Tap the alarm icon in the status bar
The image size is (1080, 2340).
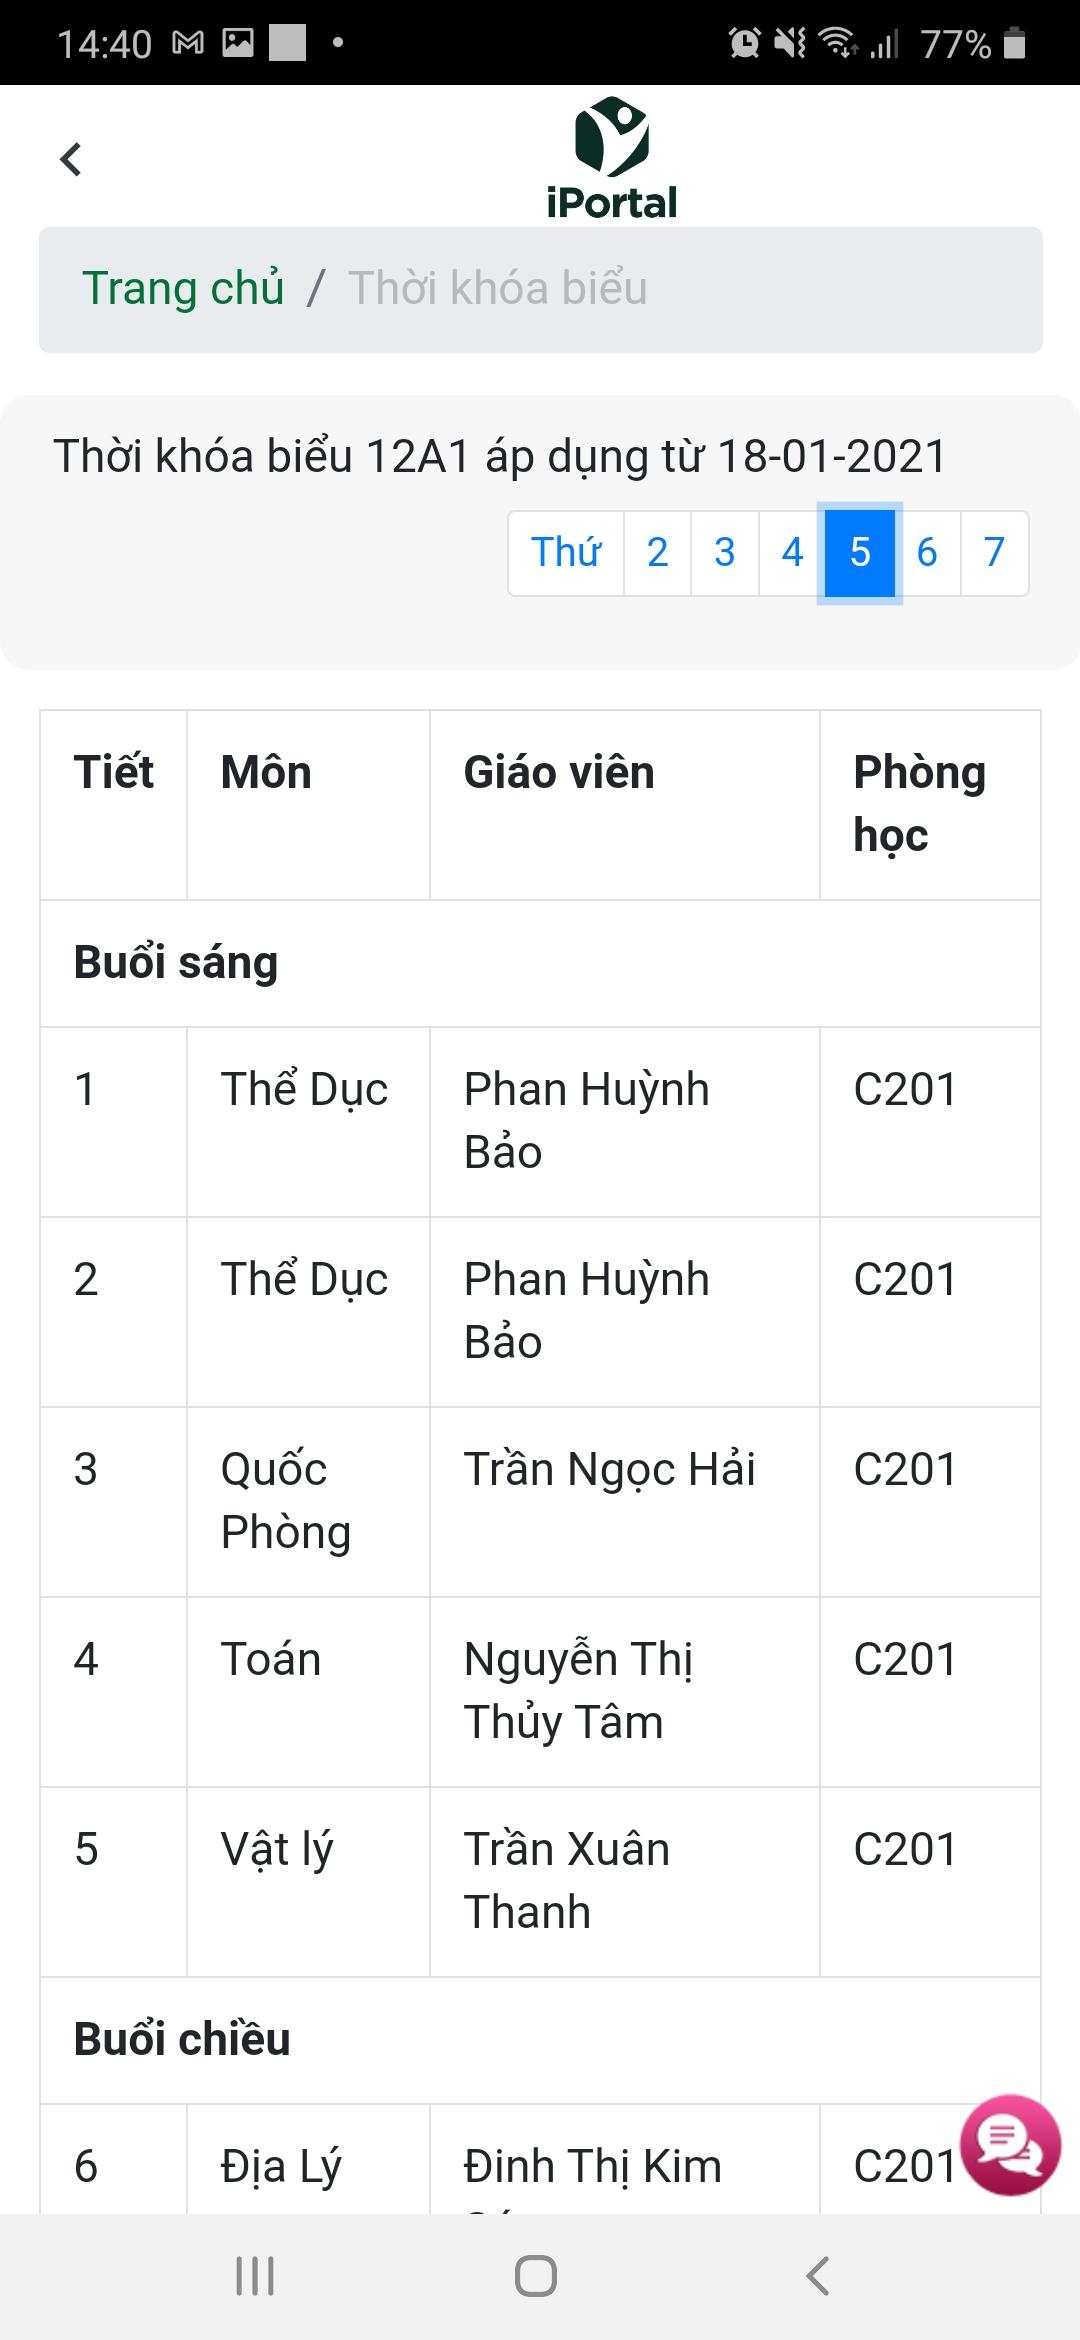745,43
